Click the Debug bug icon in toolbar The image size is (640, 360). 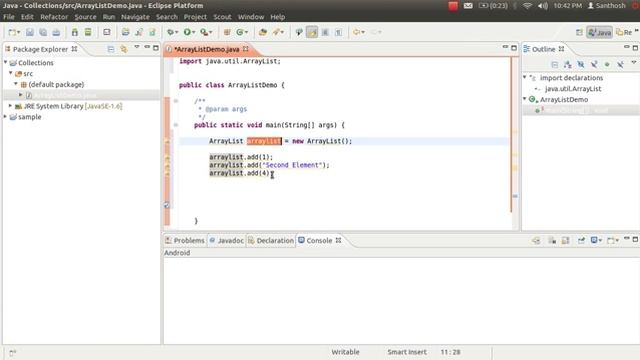point(171,32)
